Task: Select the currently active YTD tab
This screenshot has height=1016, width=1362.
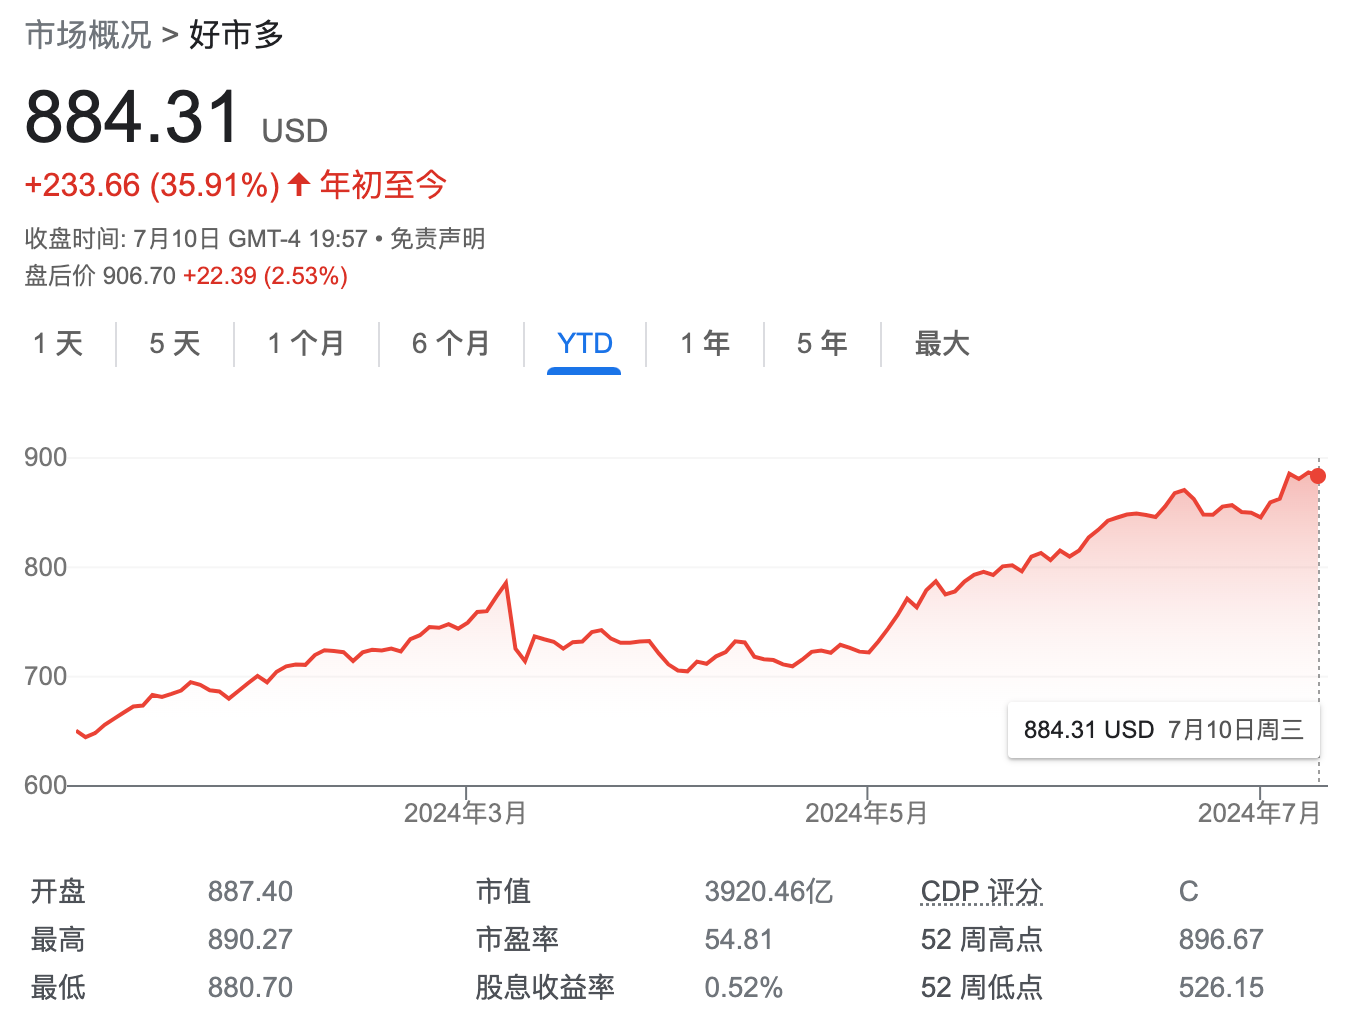Action: pyautogui.click(x=584, y=343)
